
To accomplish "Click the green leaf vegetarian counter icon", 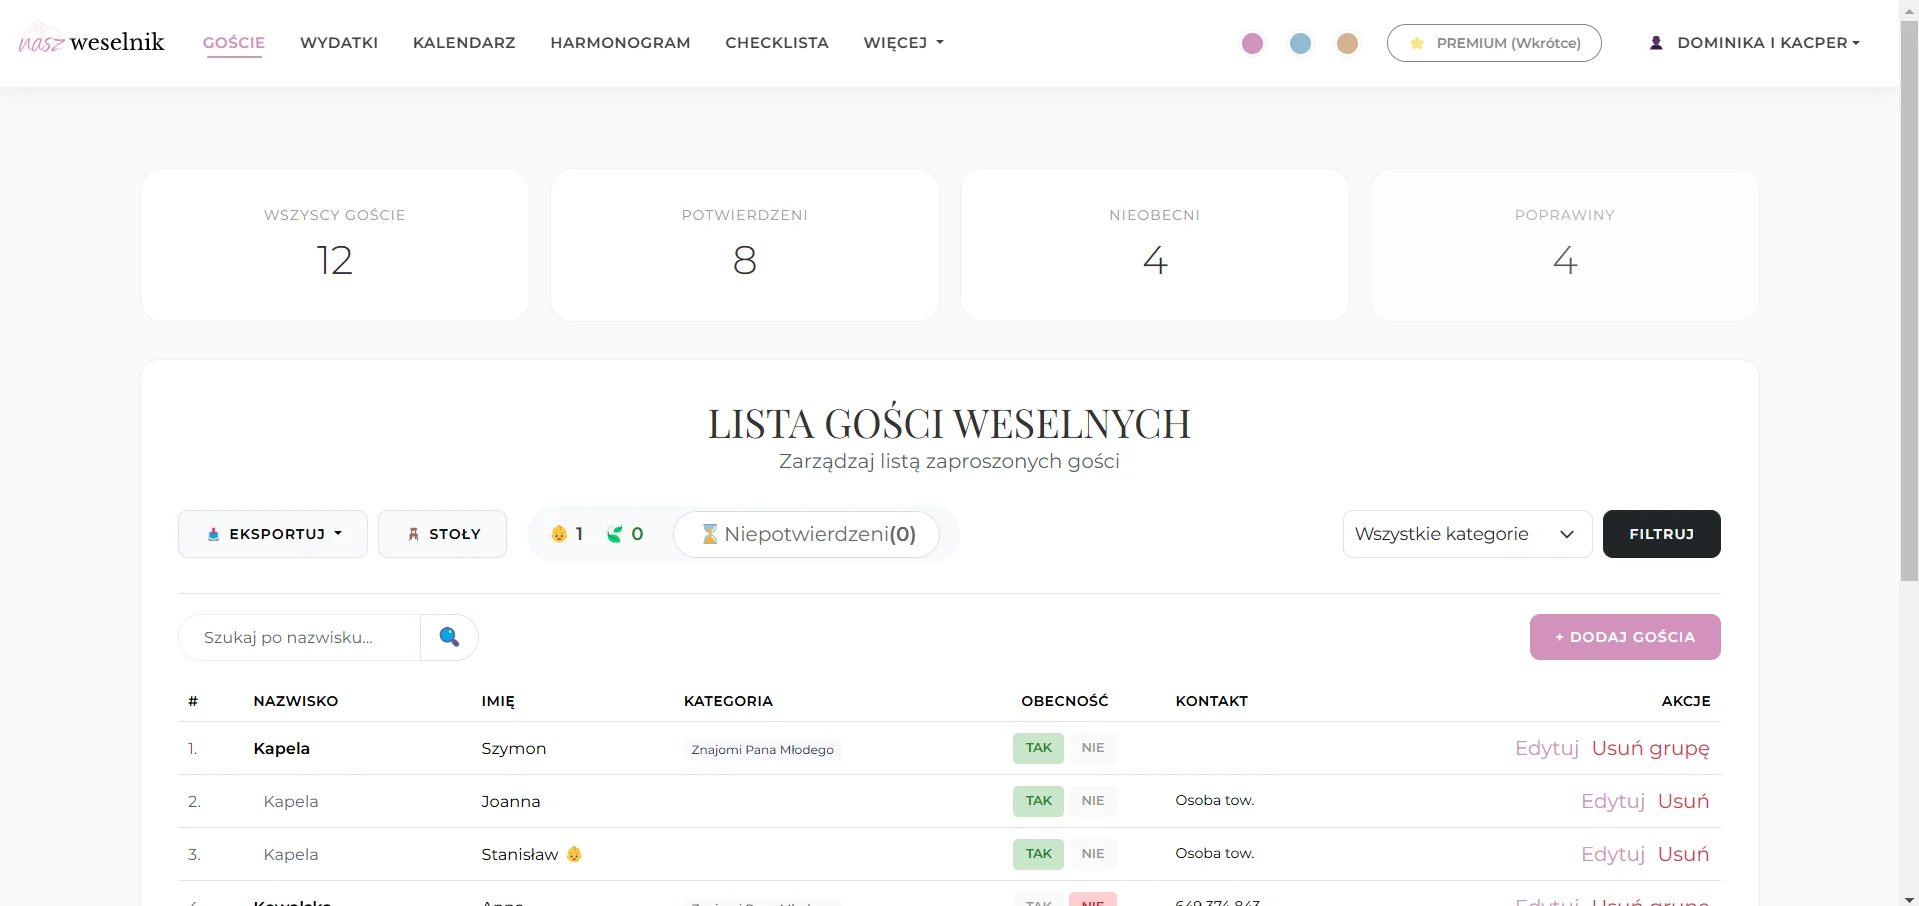I will coord(614,534).
